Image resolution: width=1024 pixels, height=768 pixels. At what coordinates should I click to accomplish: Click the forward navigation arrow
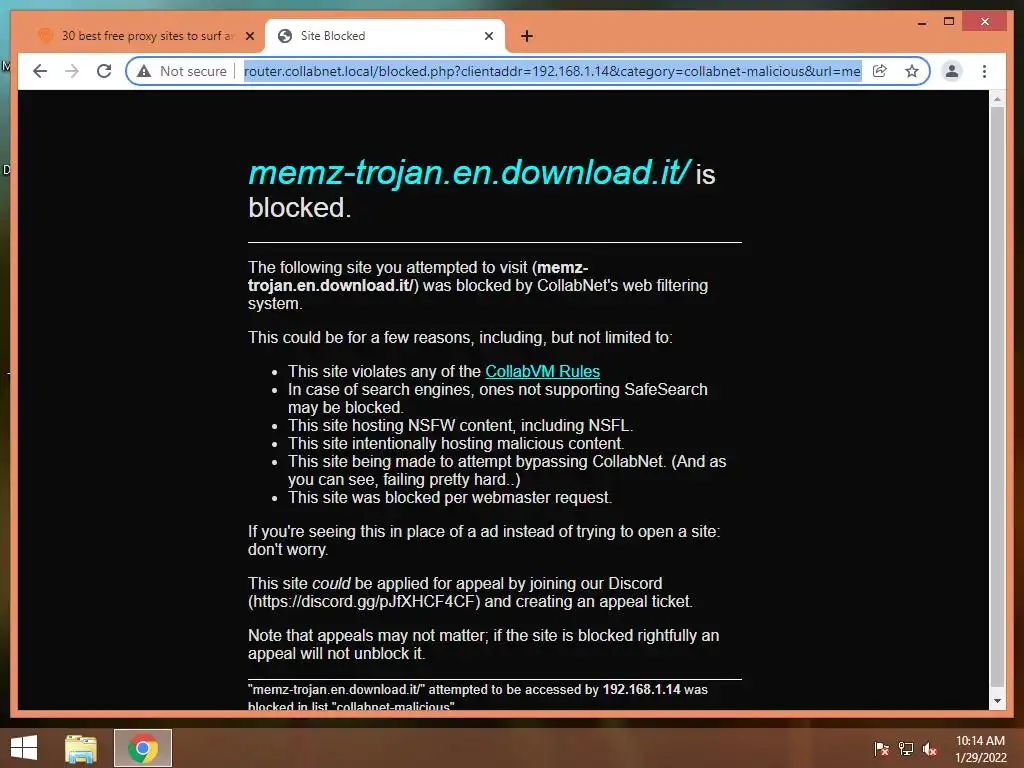point(72,71)
